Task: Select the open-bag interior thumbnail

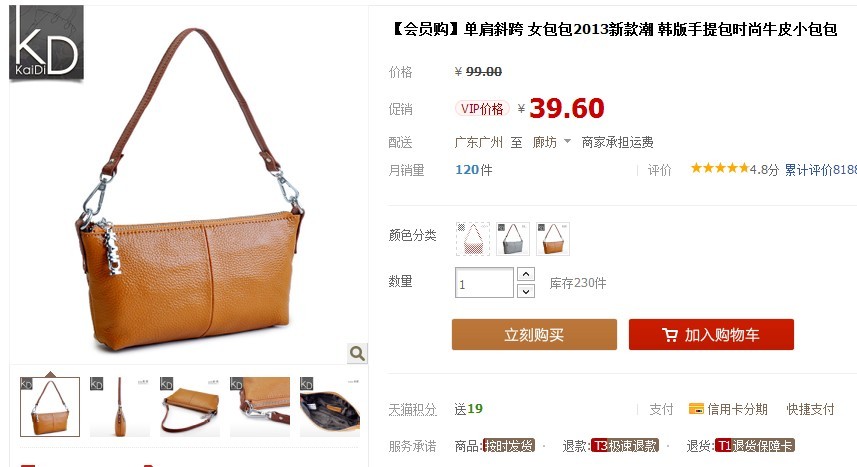Action: (330, 407)
